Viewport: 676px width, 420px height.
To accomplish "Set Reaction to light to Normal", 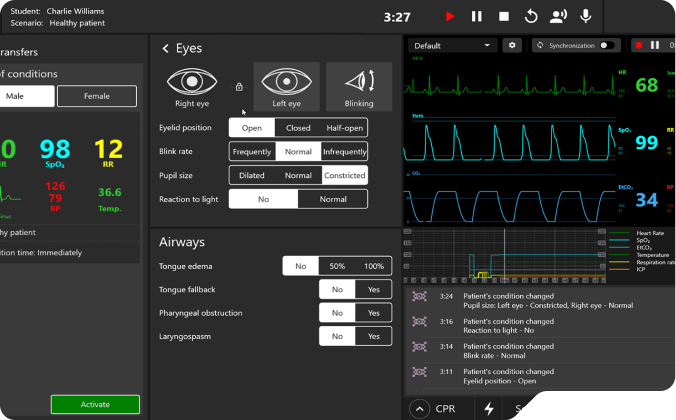I will click(333, 199).
